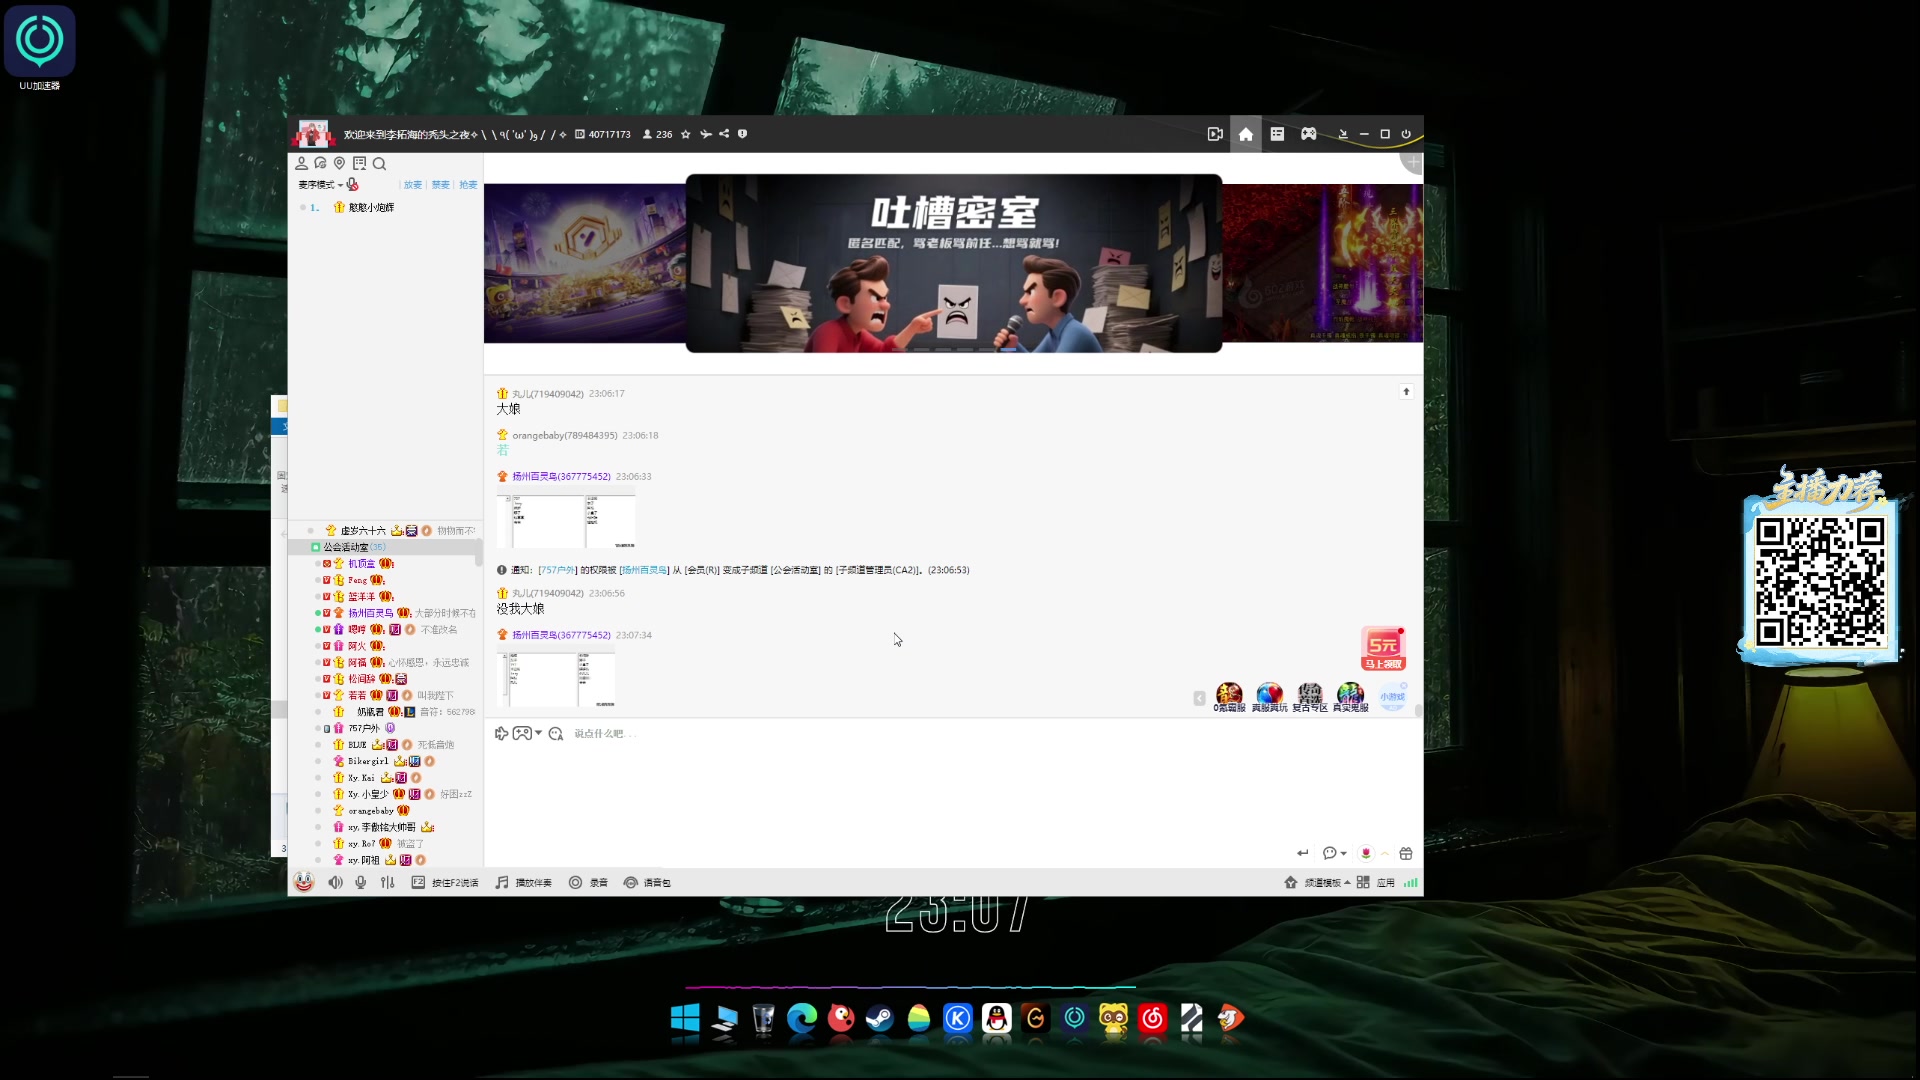Expand the 频道模板 dropdown

pyautogui.click(x=1317, y=883)
